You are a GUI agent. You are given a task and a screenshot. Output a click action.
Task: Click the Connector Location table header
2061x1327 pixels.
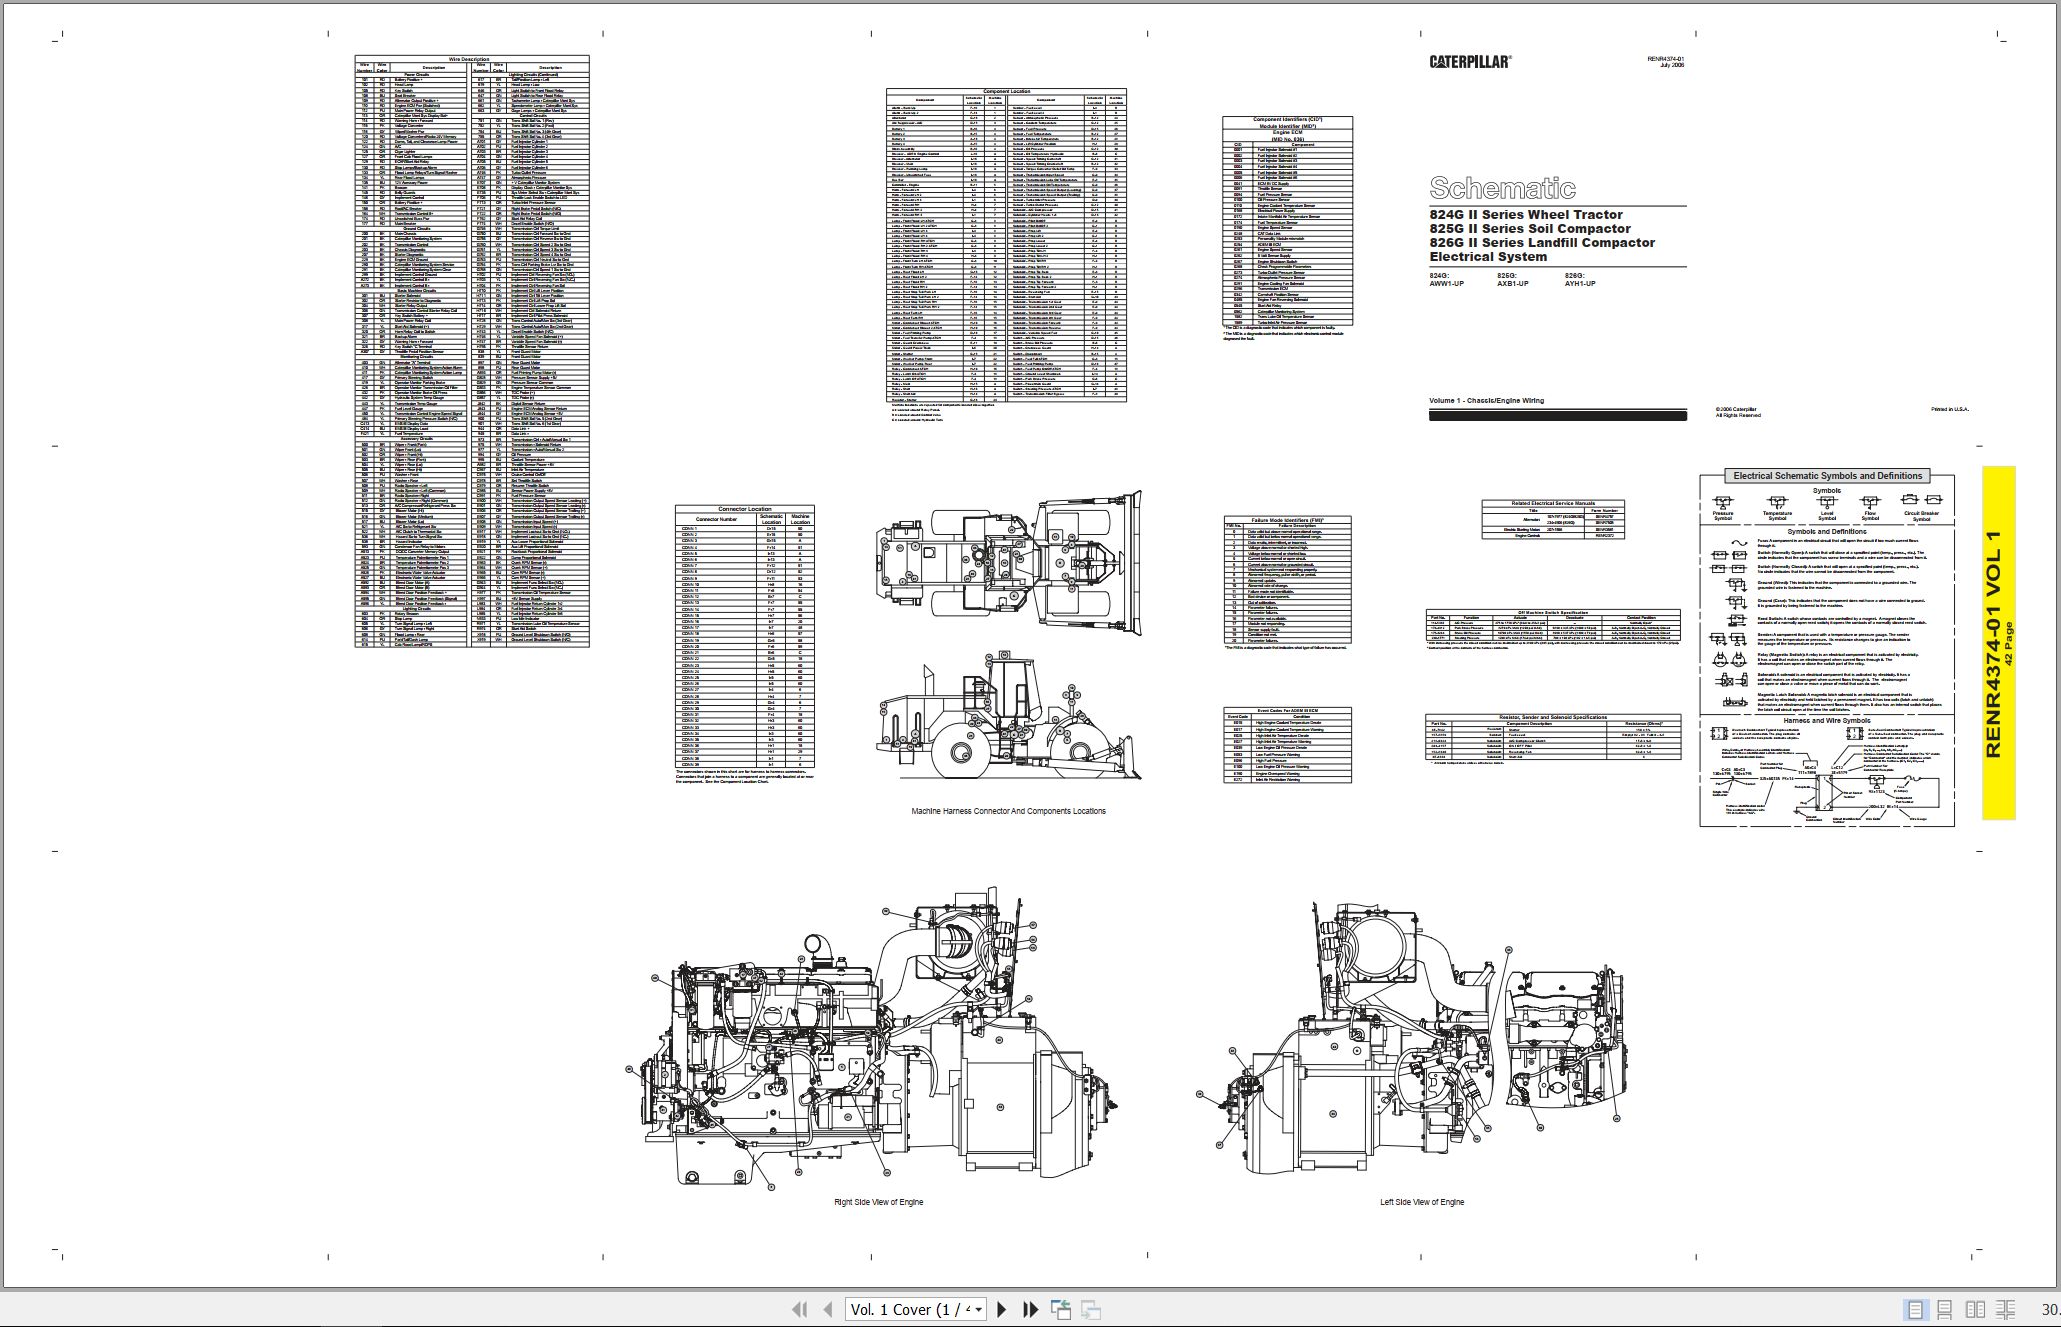(745, 510)
